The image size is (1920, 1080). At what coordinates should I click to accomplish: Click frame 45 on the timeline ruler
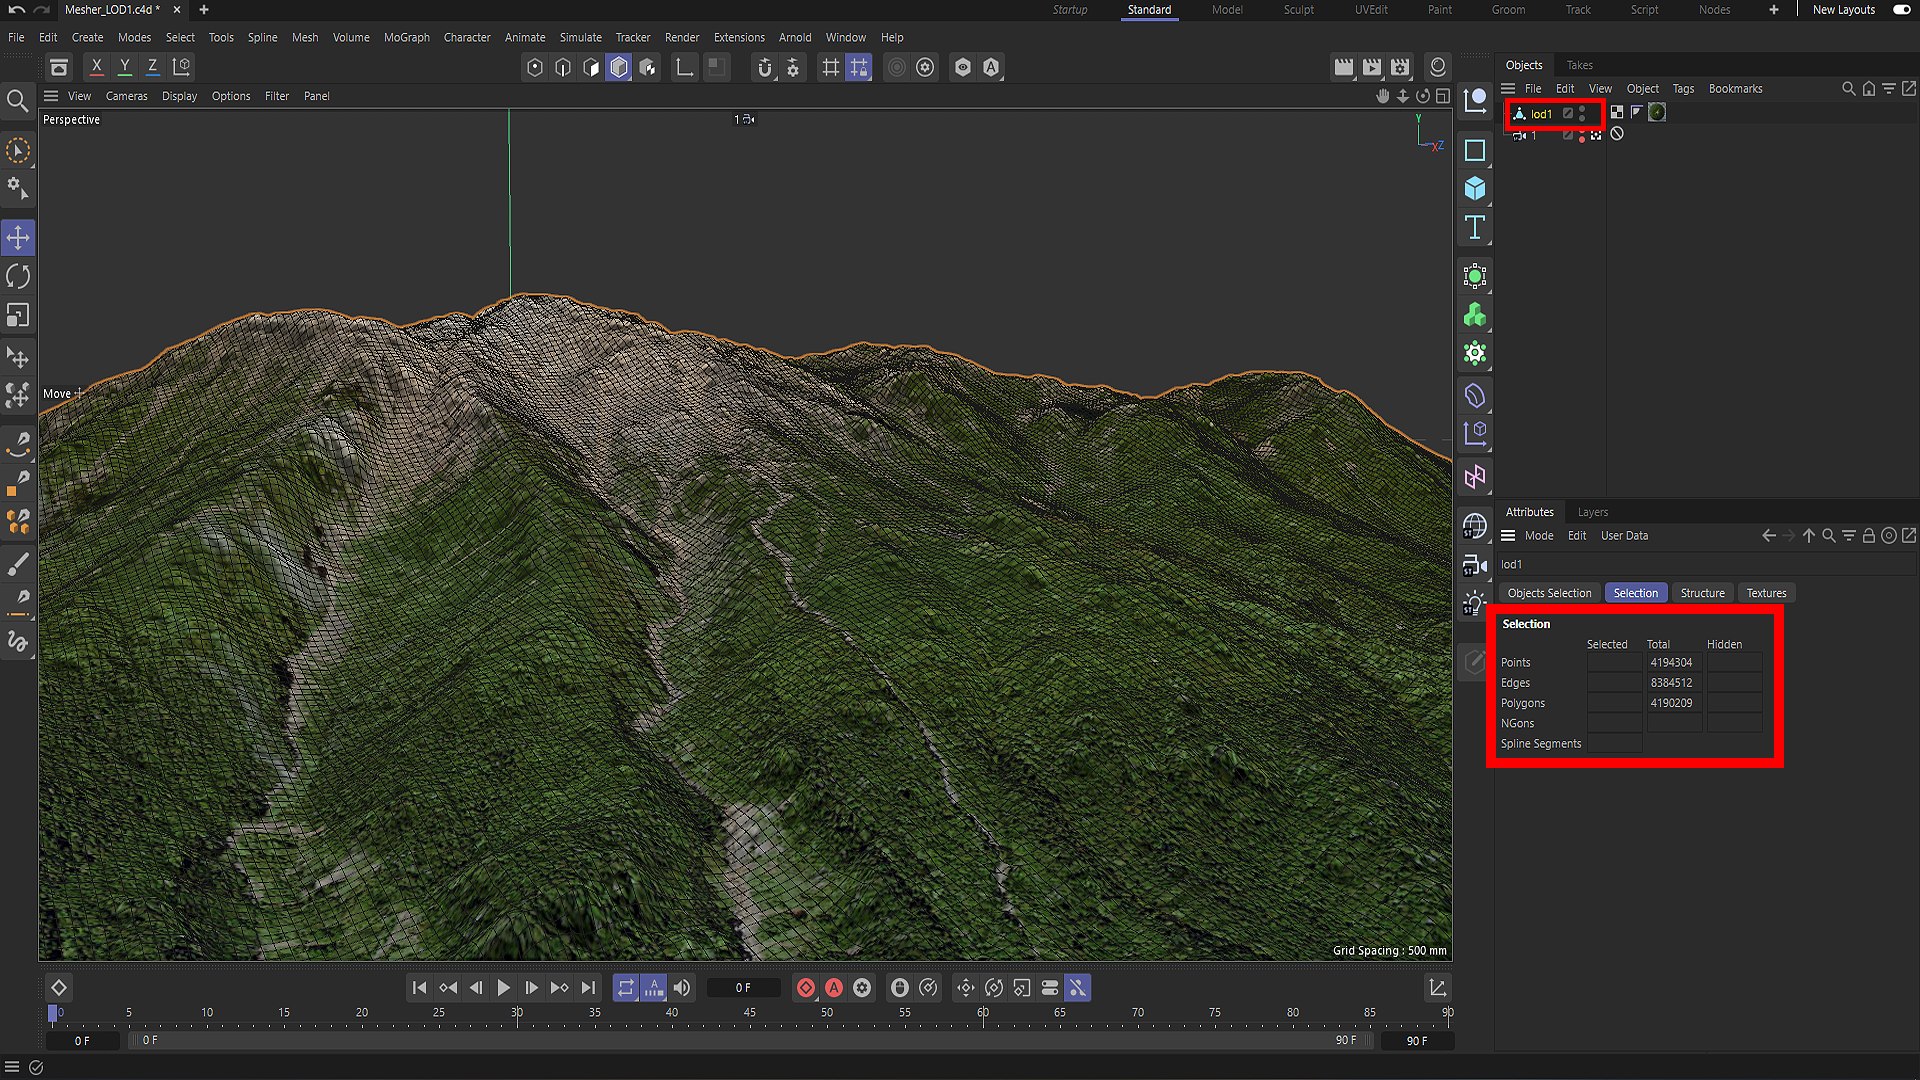pos(749,1013)
